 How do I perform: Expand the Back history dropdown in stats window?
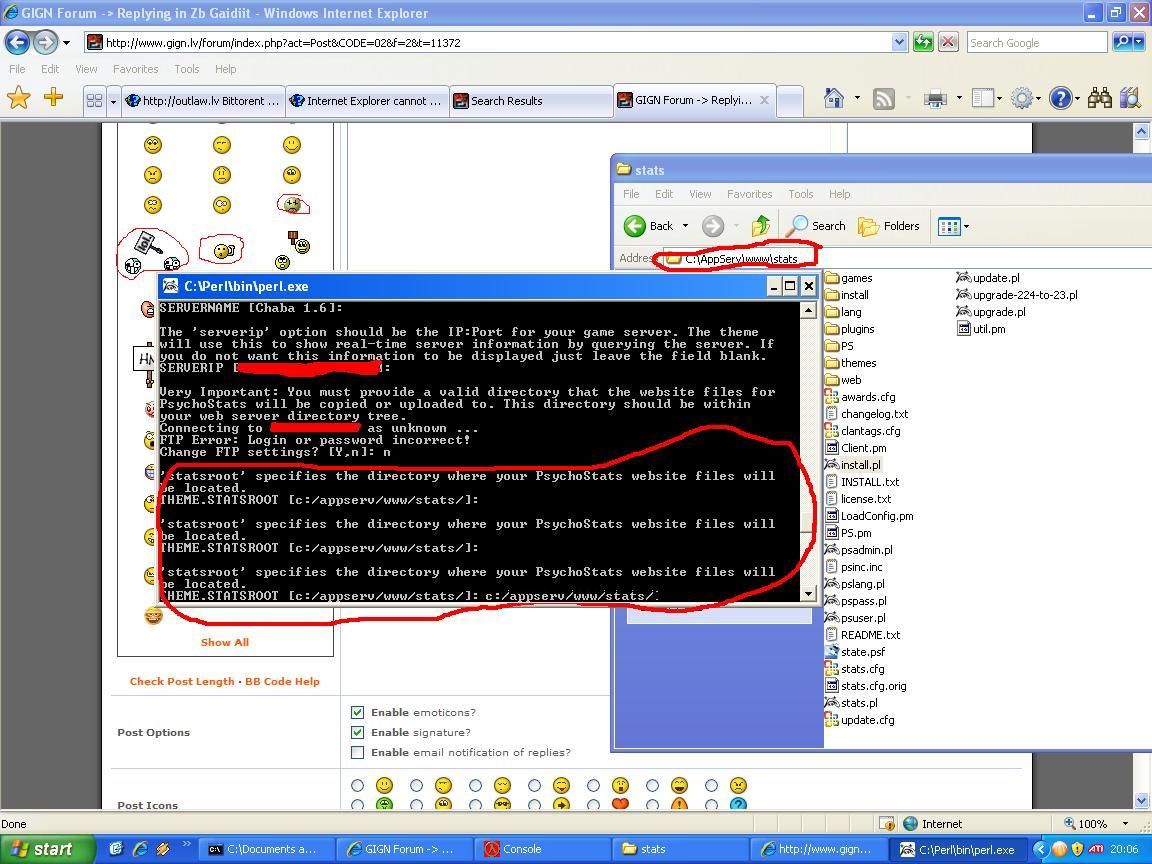[x=685, y=226]
